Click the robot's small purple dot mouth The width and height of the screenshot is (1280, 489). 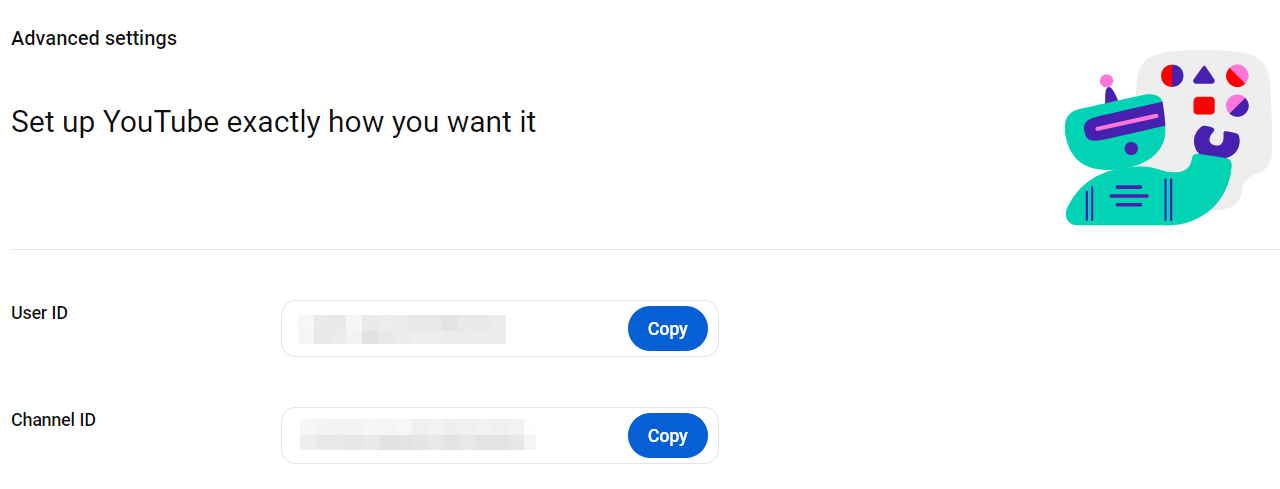click(x=1131, y=149)
